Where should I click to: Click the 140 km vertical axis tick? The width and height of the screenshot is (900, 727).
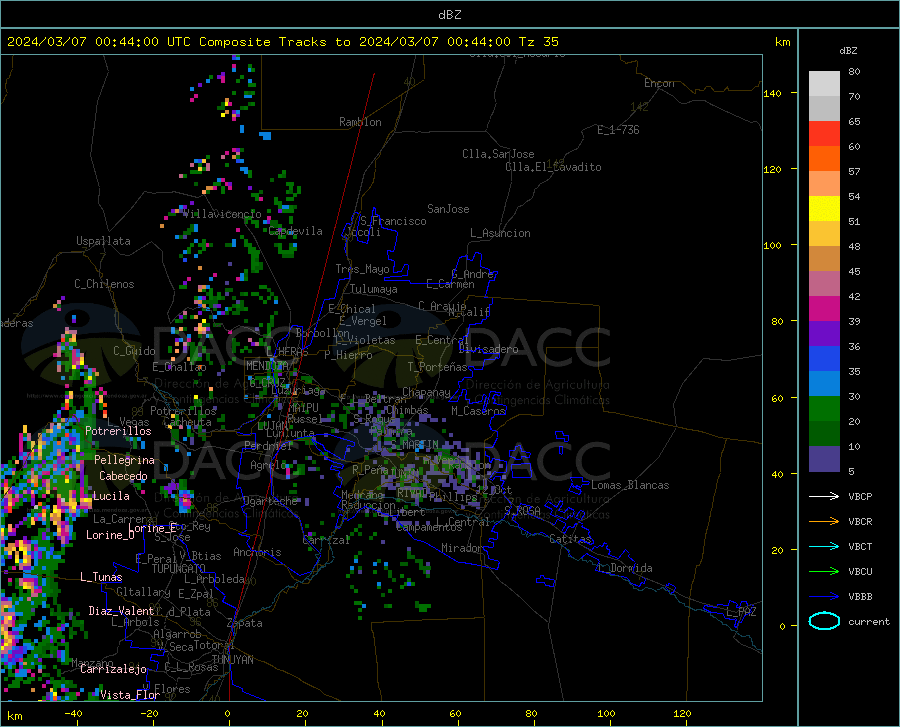(773, 93)
